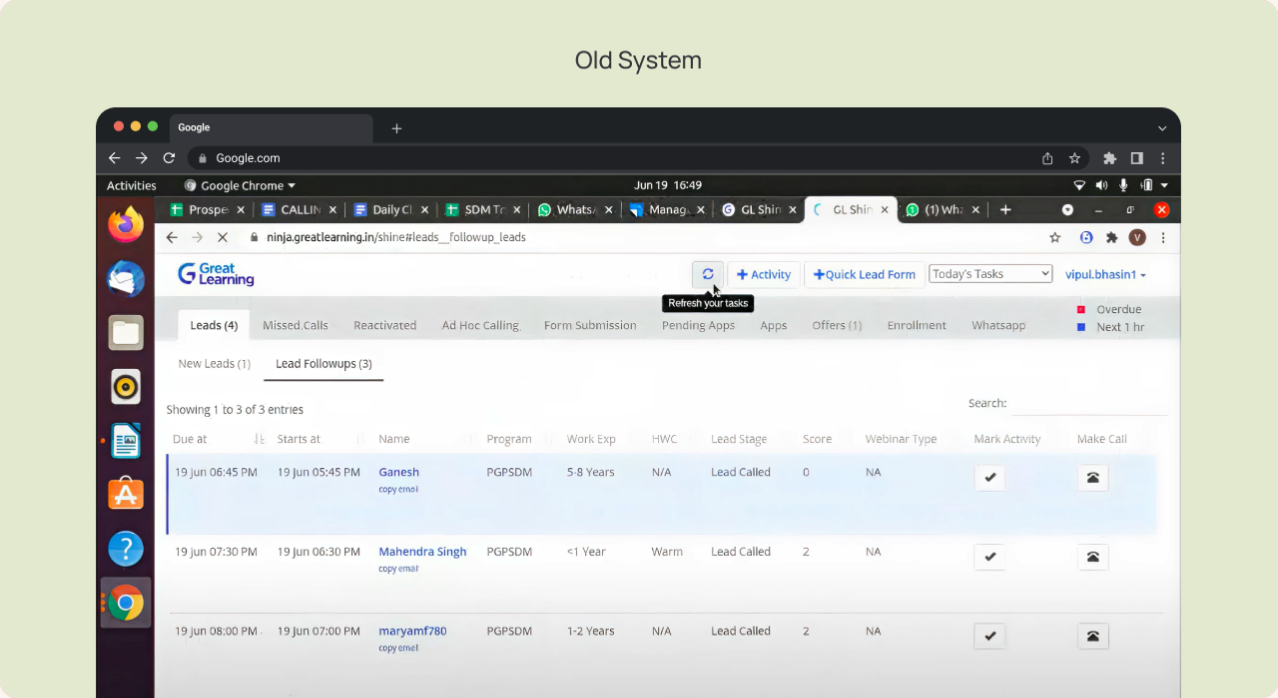
Task: Open the Ganesh lead link
Action: (399, 472)
